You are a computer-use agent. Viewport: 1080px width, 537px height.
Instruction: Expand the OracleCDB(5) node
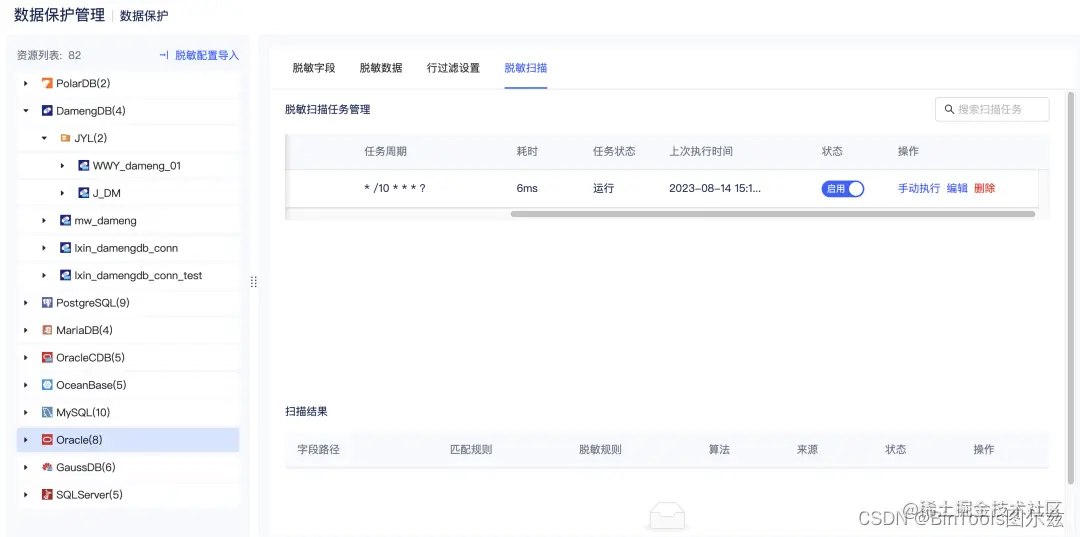point(25,358)
